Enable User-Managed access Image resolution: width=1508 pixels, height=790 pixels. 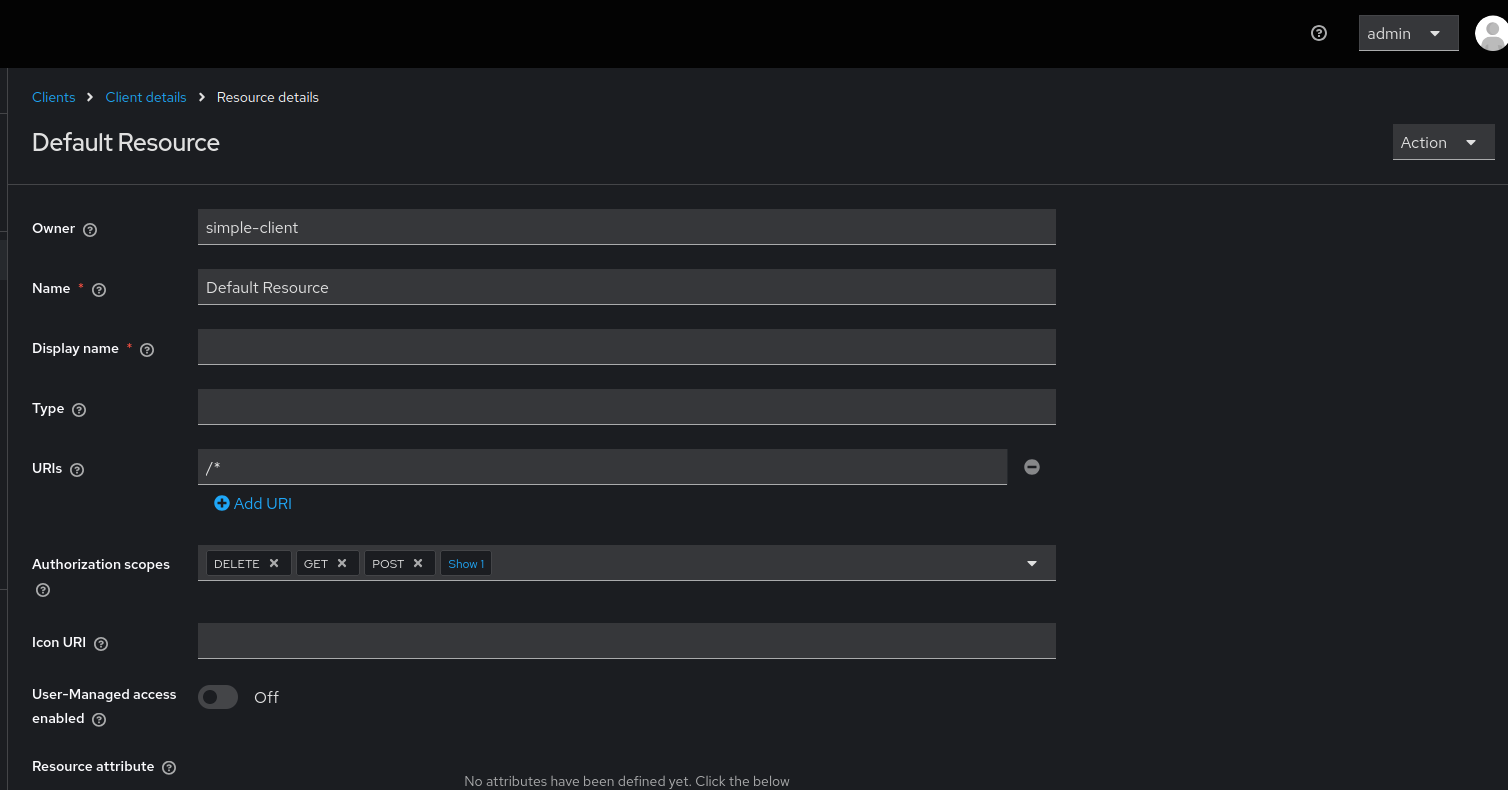(217, 697)
